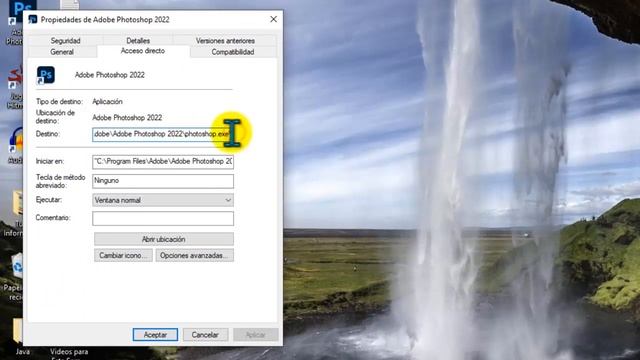Click the Cancelar button
The width and height of the screenshot is (640, 360).
tap(205, 335)
